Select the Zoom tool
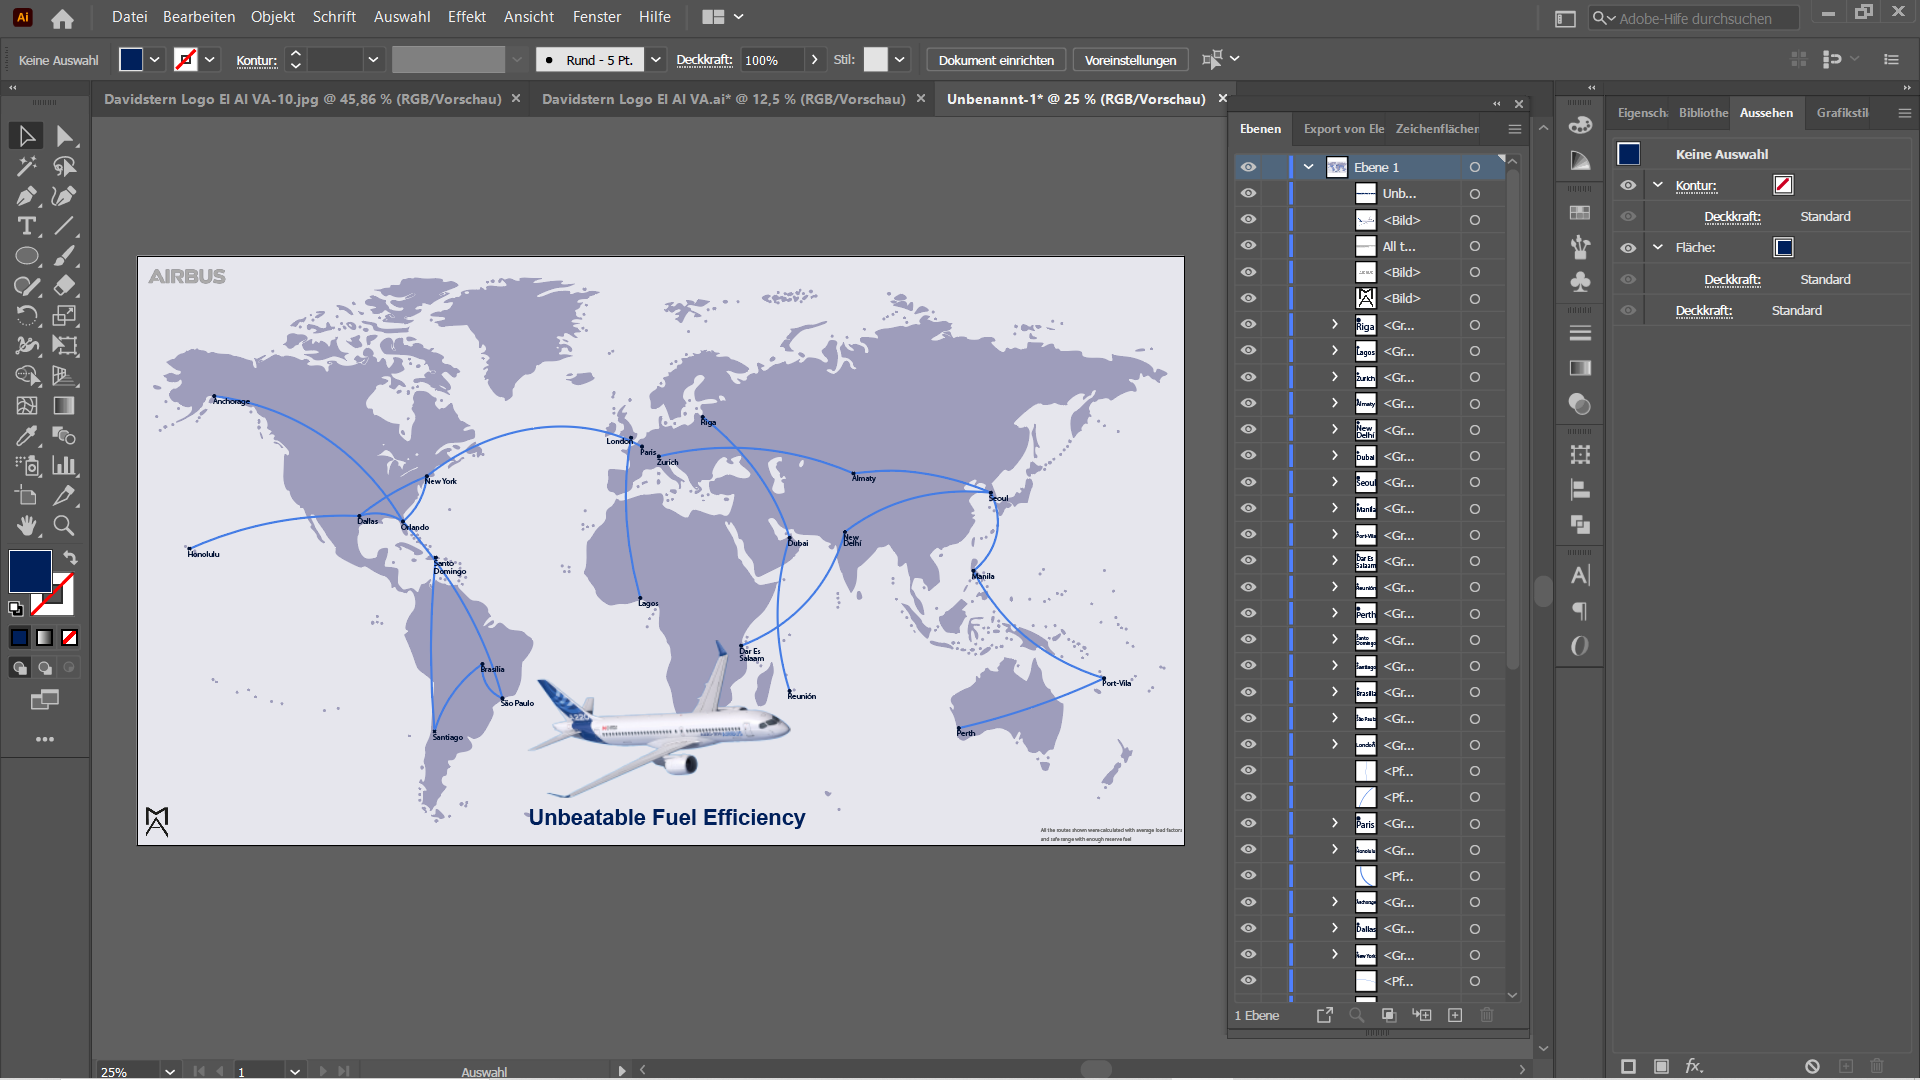Image resolution: width=1920 pixels, height=1080 pixels. click(x=64, y=526)
